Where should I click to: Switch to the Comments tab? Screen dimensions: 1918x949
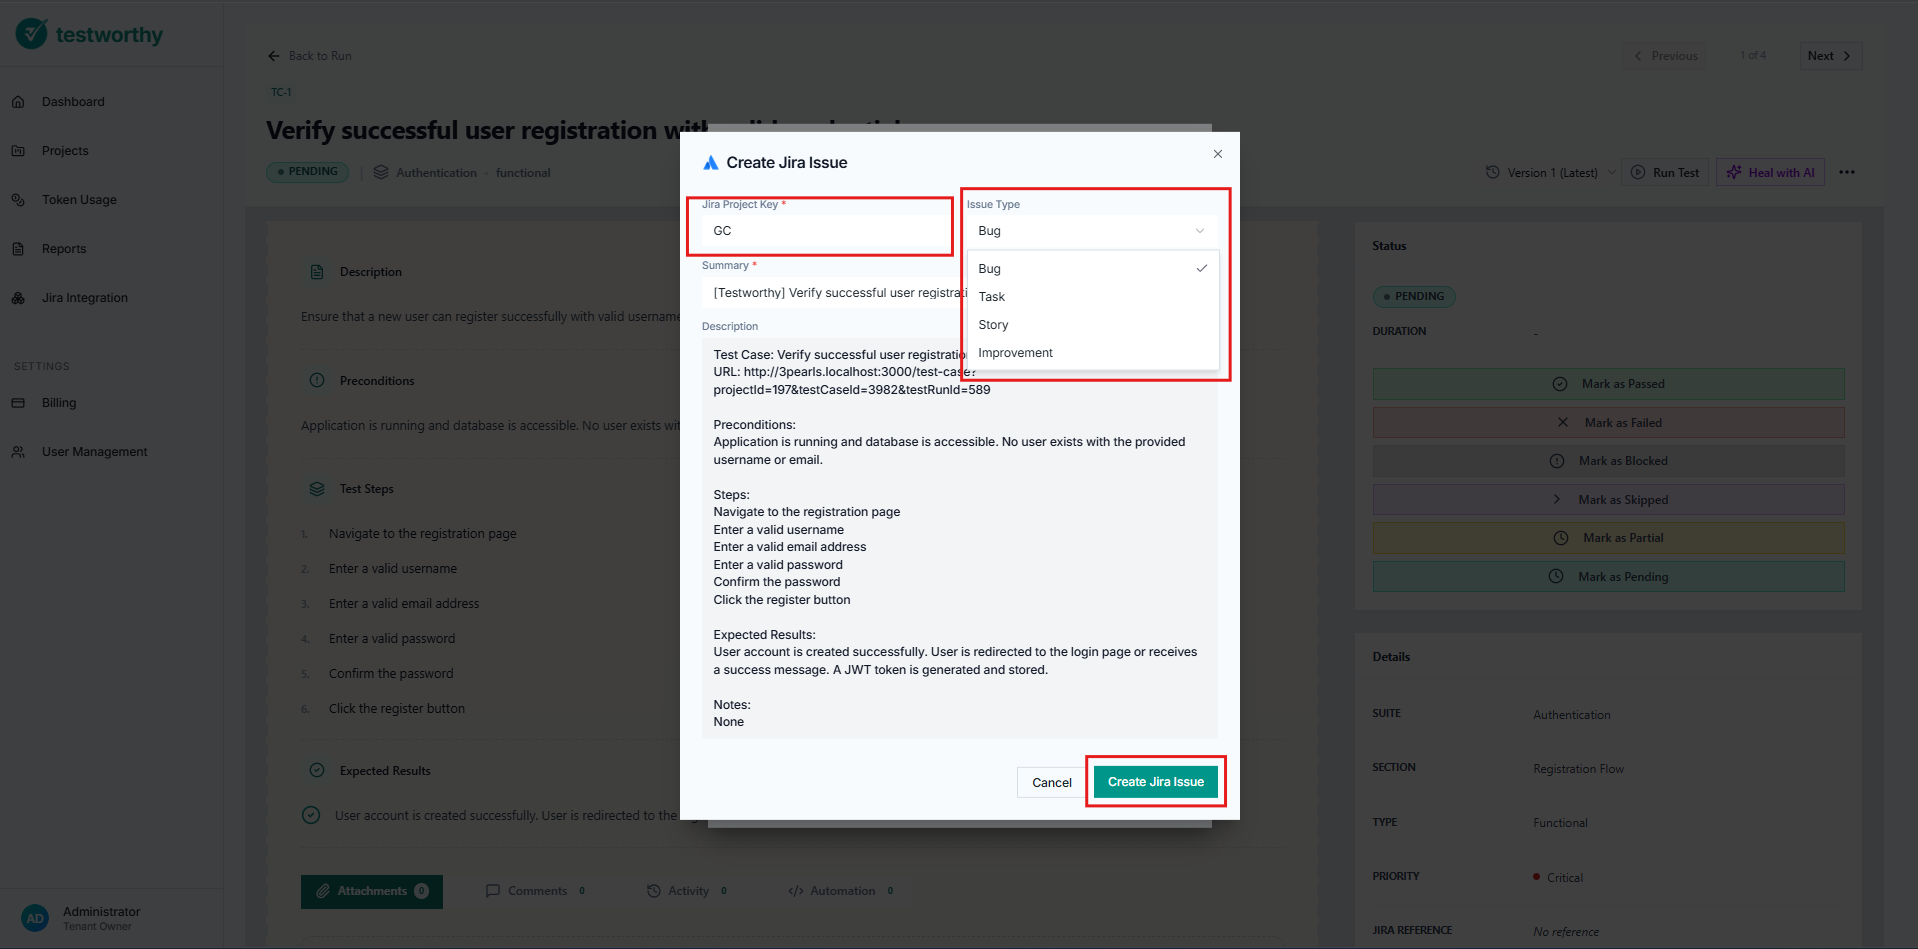[536, 891]
